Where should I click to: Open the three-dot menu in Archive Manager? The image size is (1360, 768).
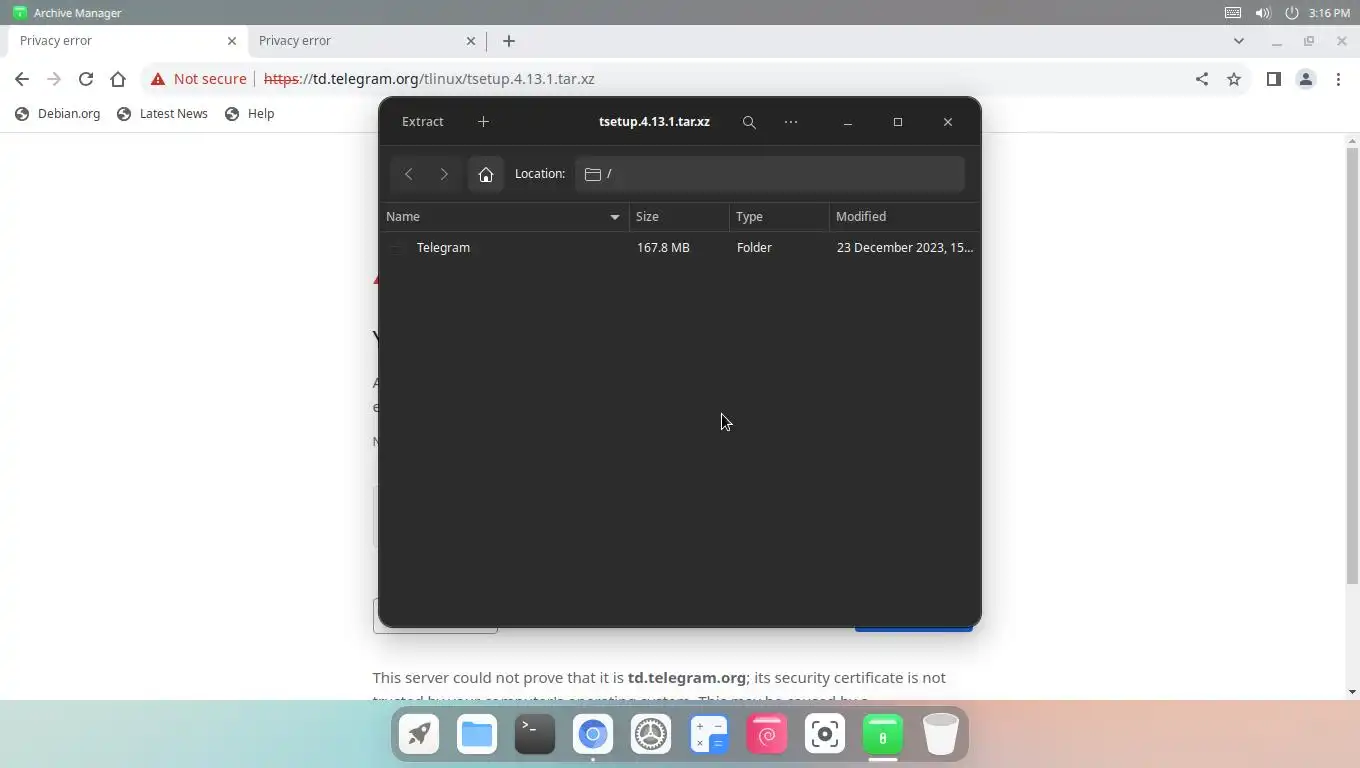(x=791, y=122)
